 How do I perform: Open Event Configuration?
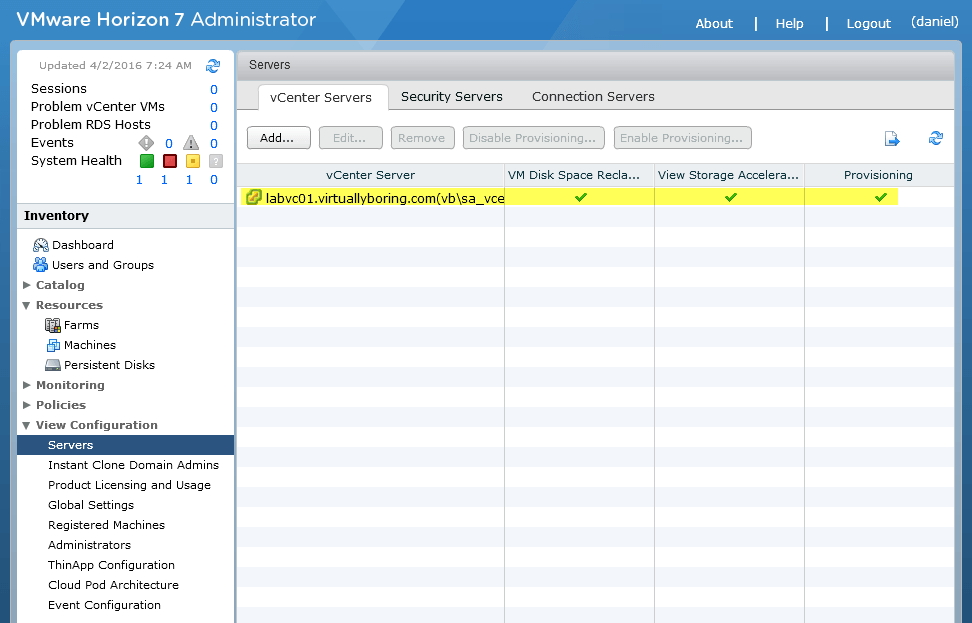[x=104, y=605]
